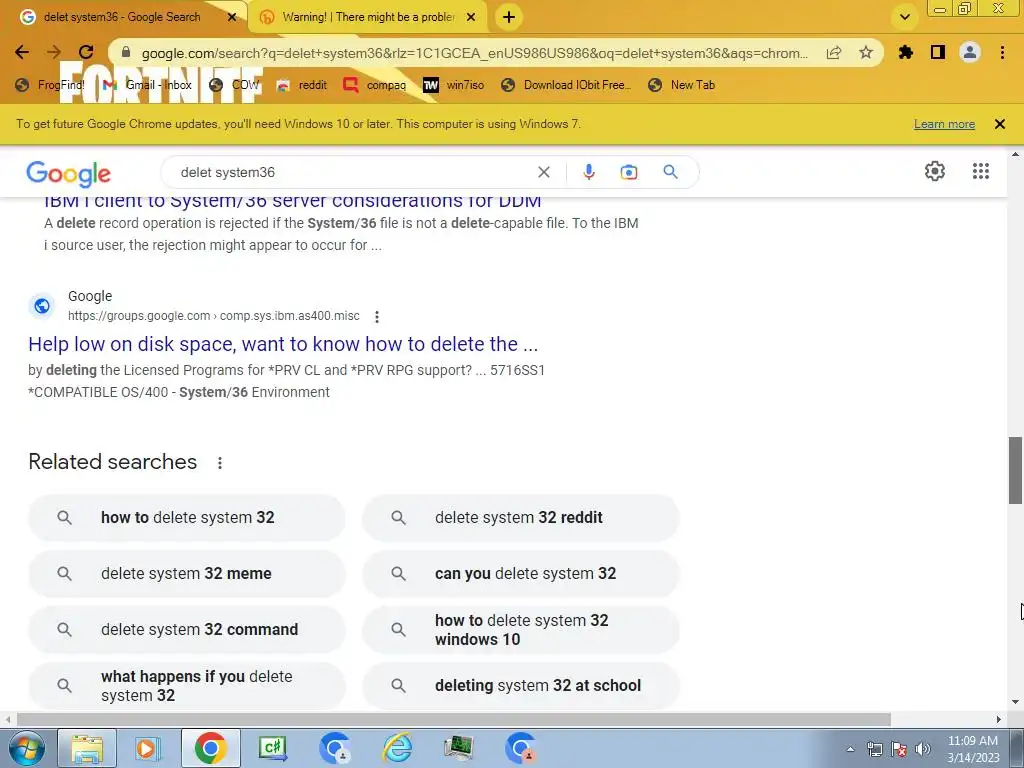This screenshot has width=1024, height=768.
Task: Open Help low on disk space result
Action: pos(283,344)
